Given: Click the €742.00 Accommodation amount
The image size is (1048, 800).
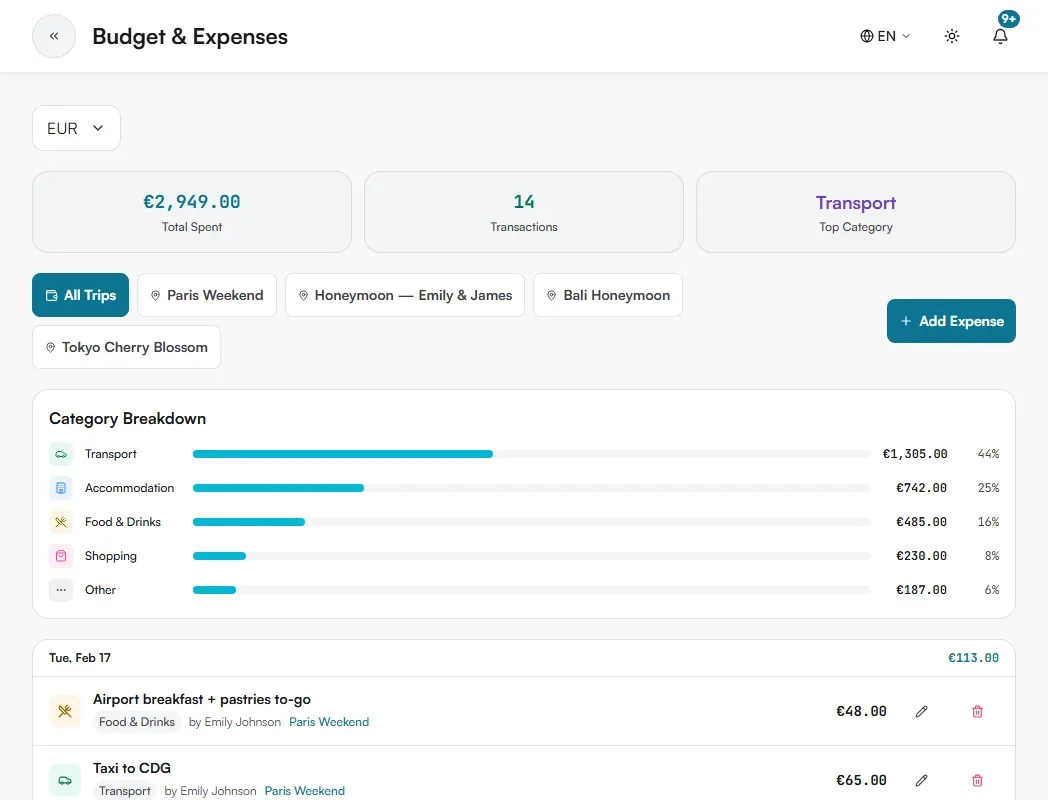Looking at the screenshot, I should coord(922,488).
